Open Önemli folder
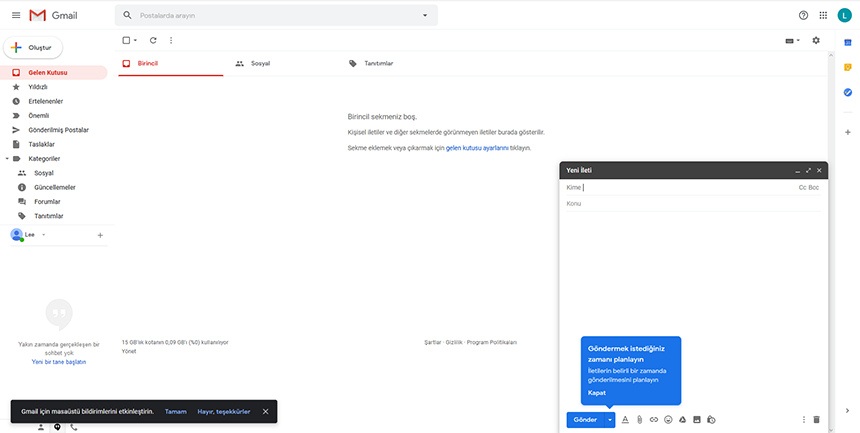Screen dimensions: 860x433 [54, 116]
